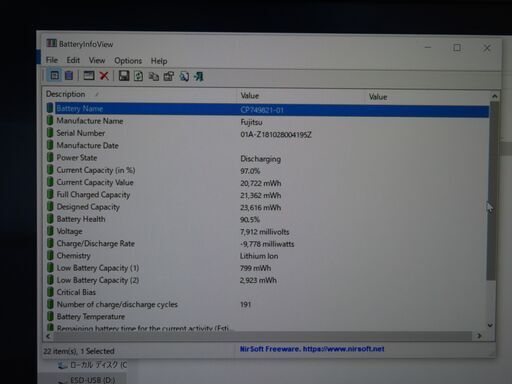
Task: Click the vertical scrollbar up arrow
Action: point(495,96)
